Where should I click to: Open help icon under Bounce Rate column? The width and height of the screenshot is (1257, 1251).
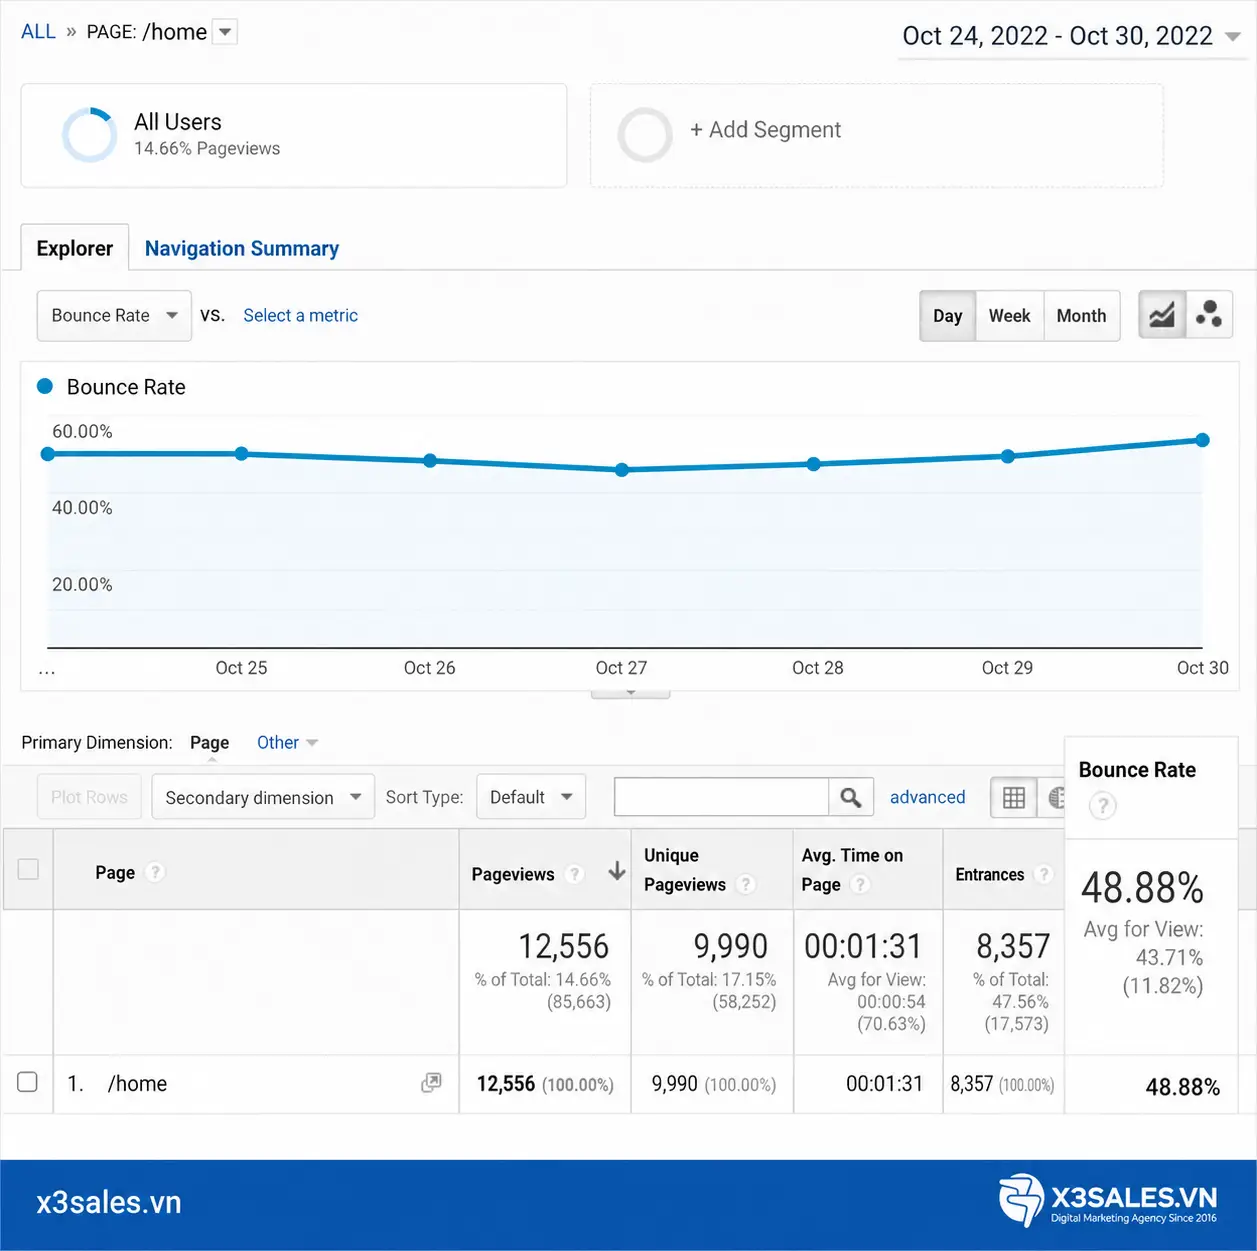pos(1102,806)
